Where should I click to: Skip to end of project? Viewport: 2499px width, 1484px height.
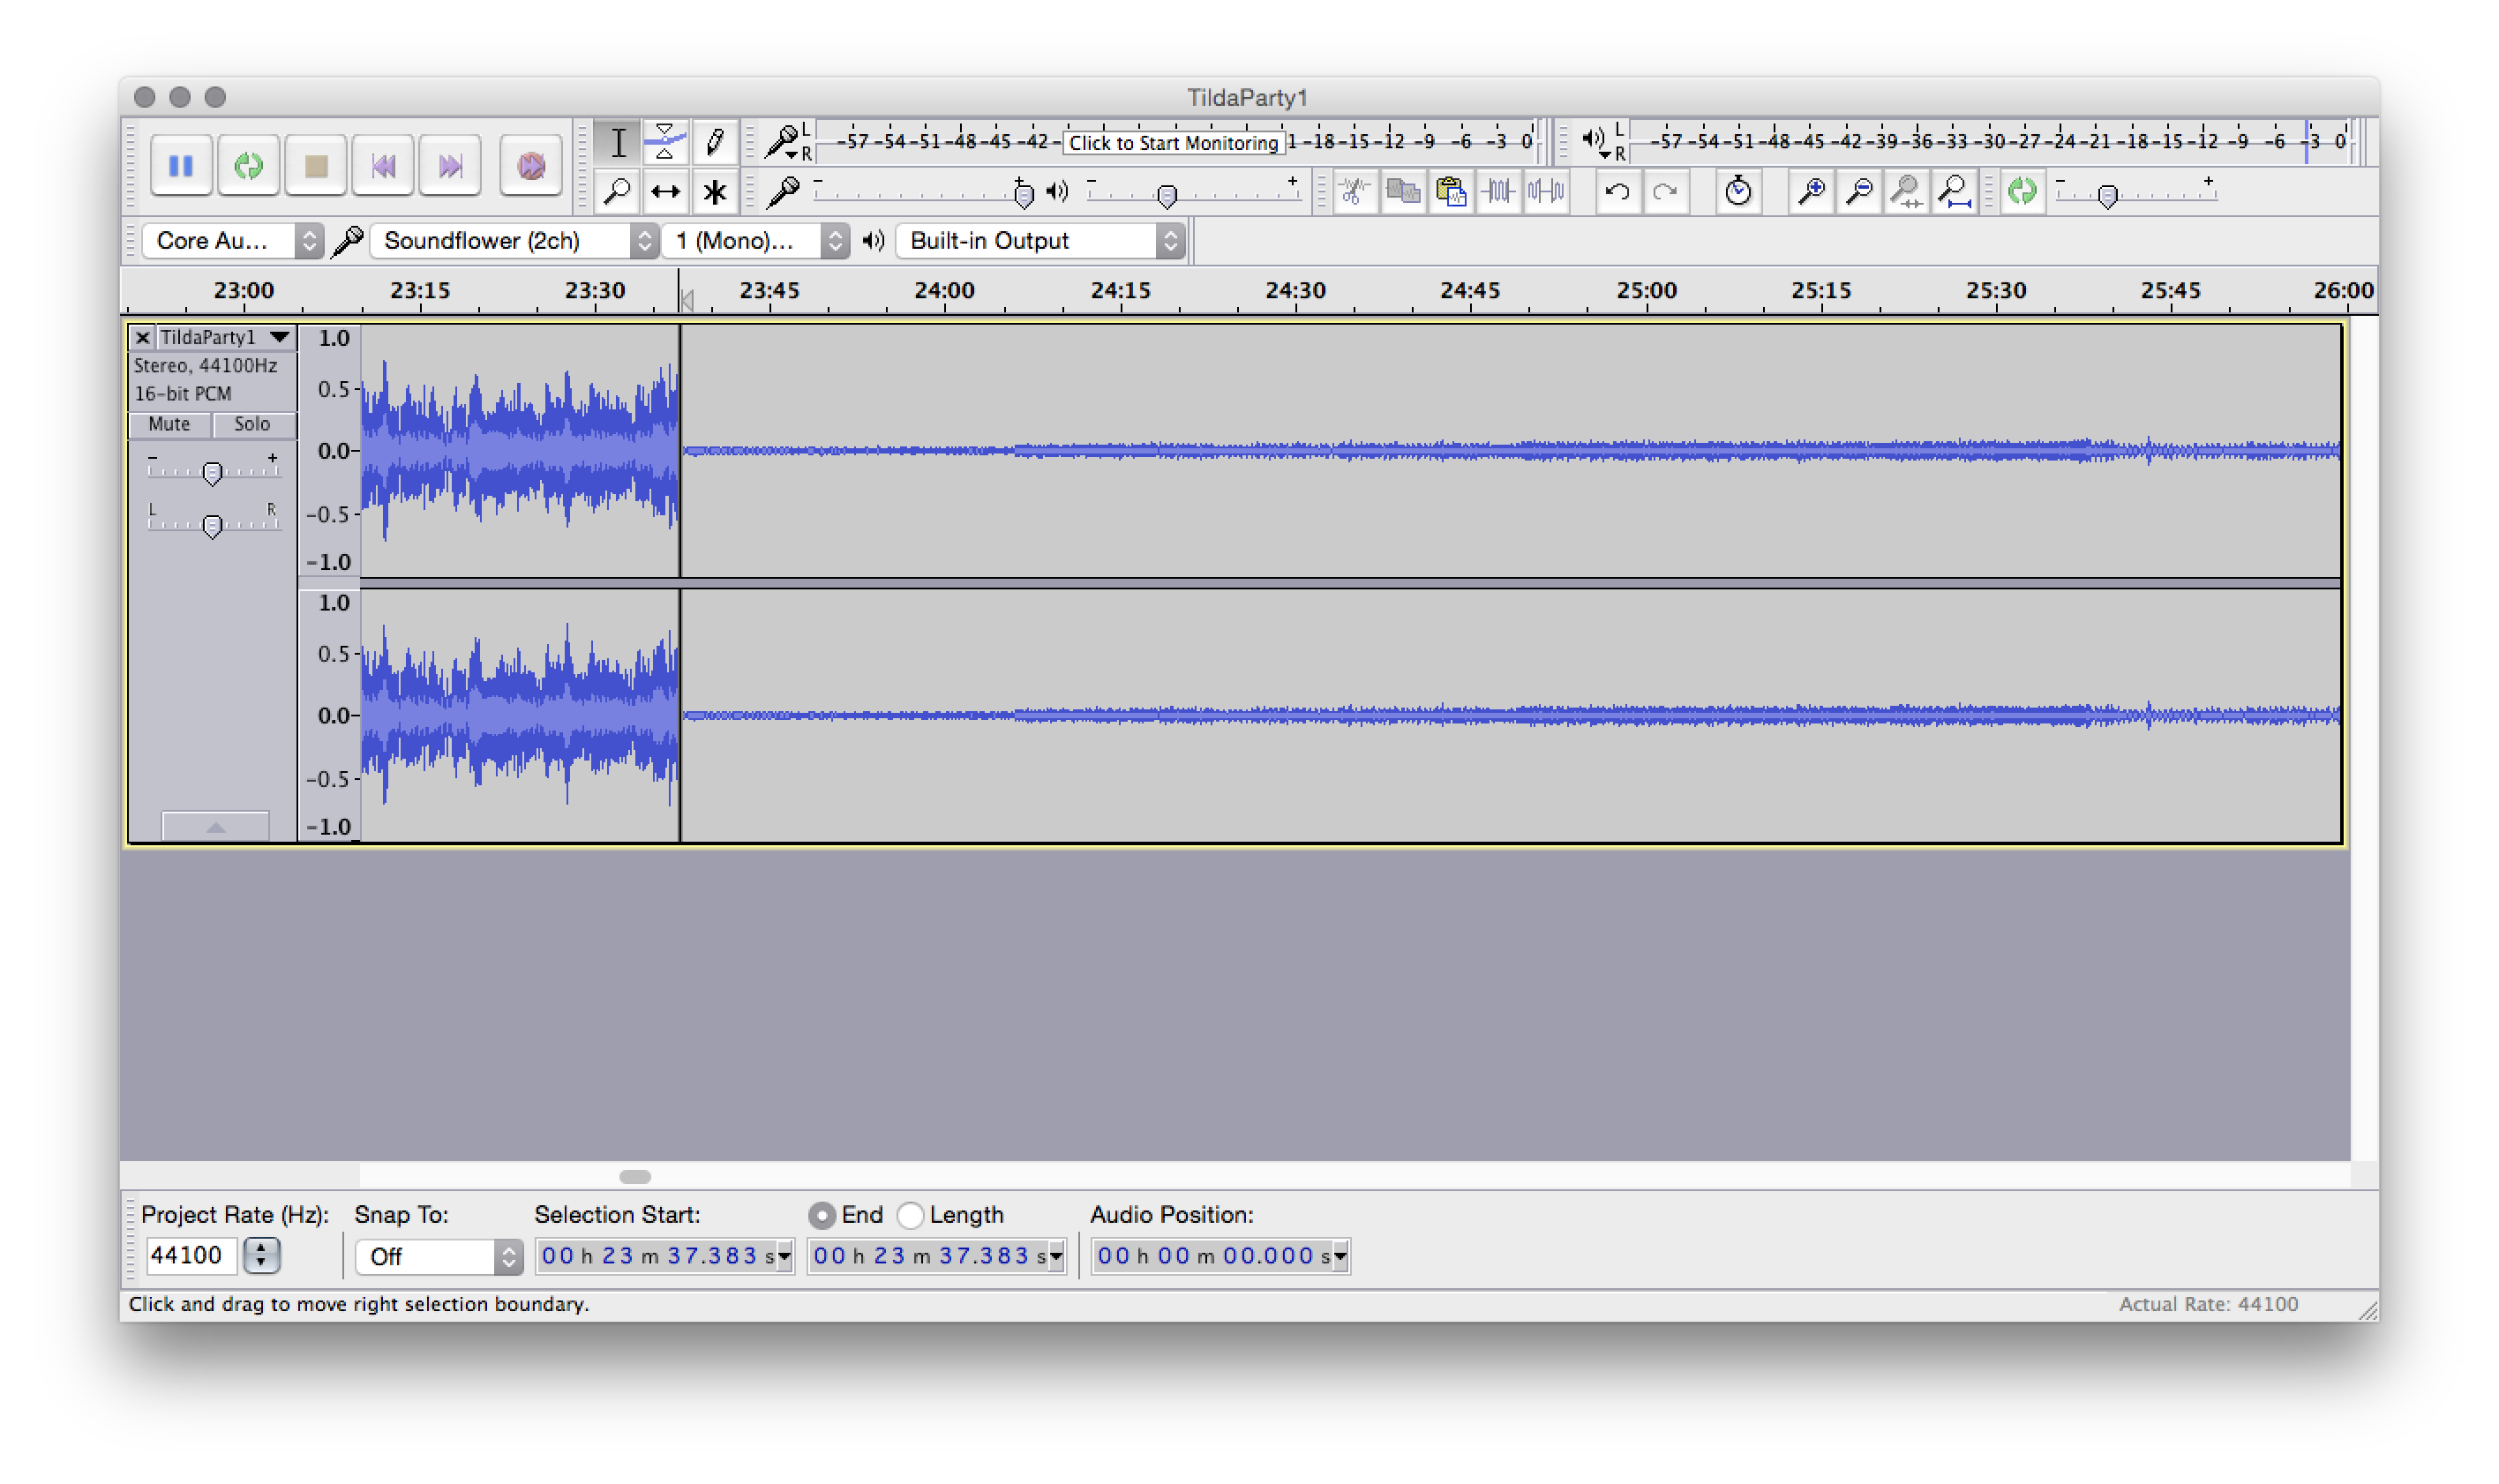(x=450, y=165)
